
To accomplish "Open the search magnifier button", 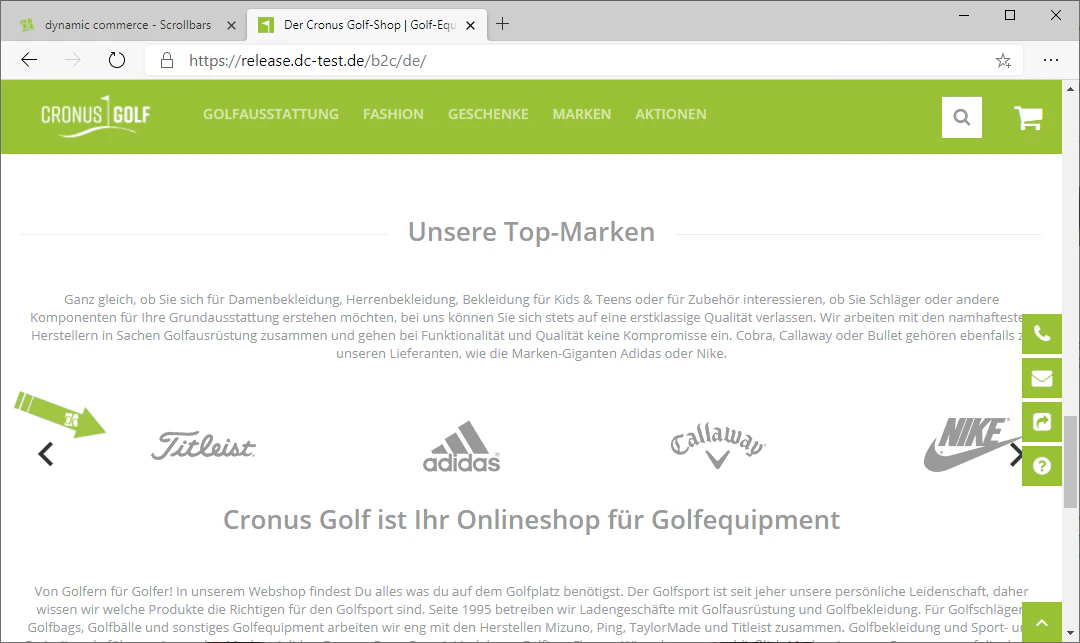I will pos(962,118).
